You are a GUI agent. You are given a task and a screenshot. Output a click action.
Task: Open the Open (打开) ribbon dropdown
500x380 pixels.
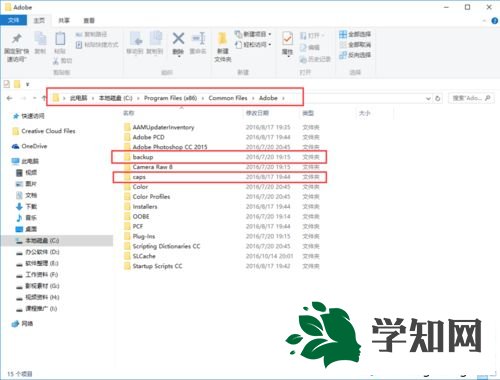[312, 35]
